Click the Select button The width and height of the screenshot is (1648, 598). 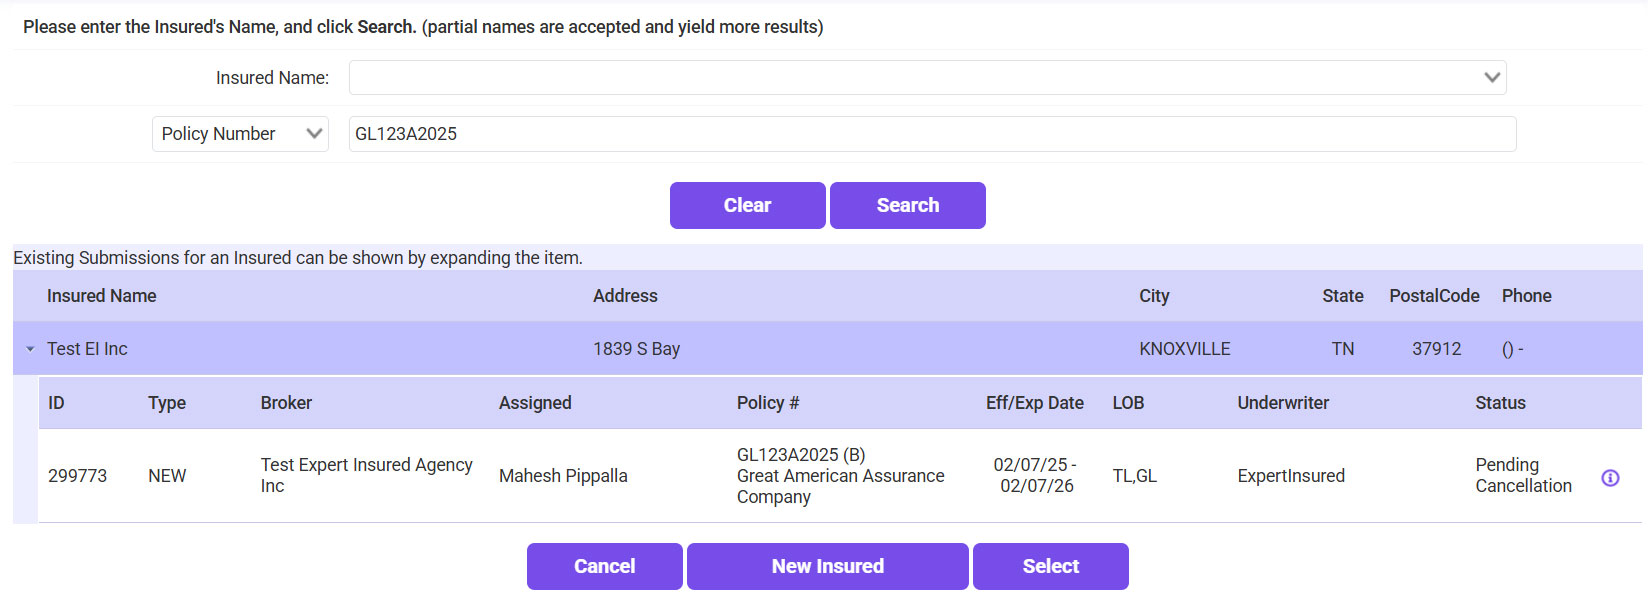point(1050,566)
